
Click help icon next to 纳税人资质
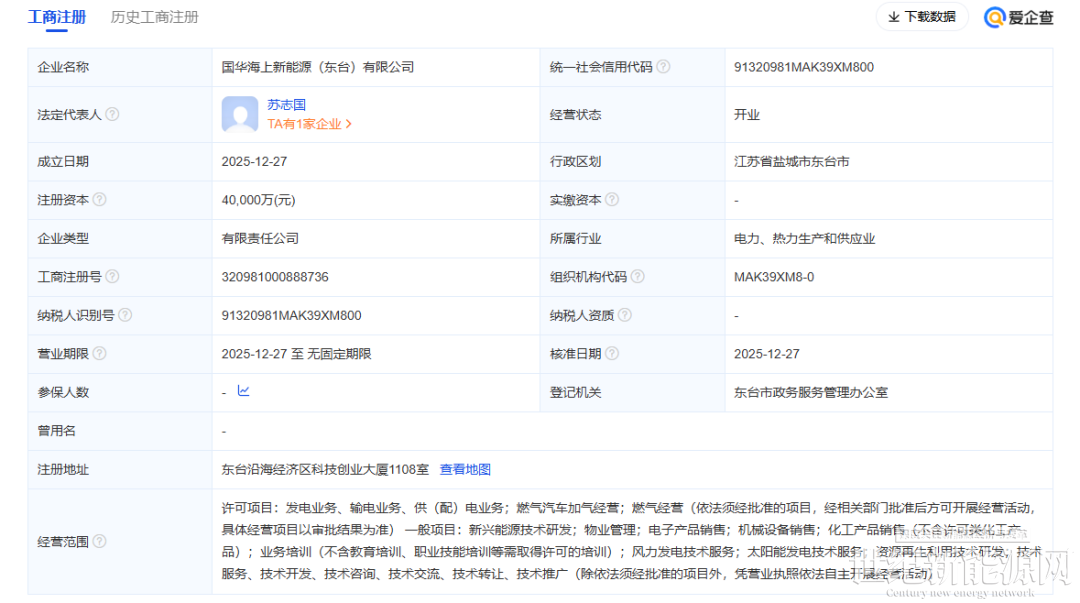[x=624, y=315]
